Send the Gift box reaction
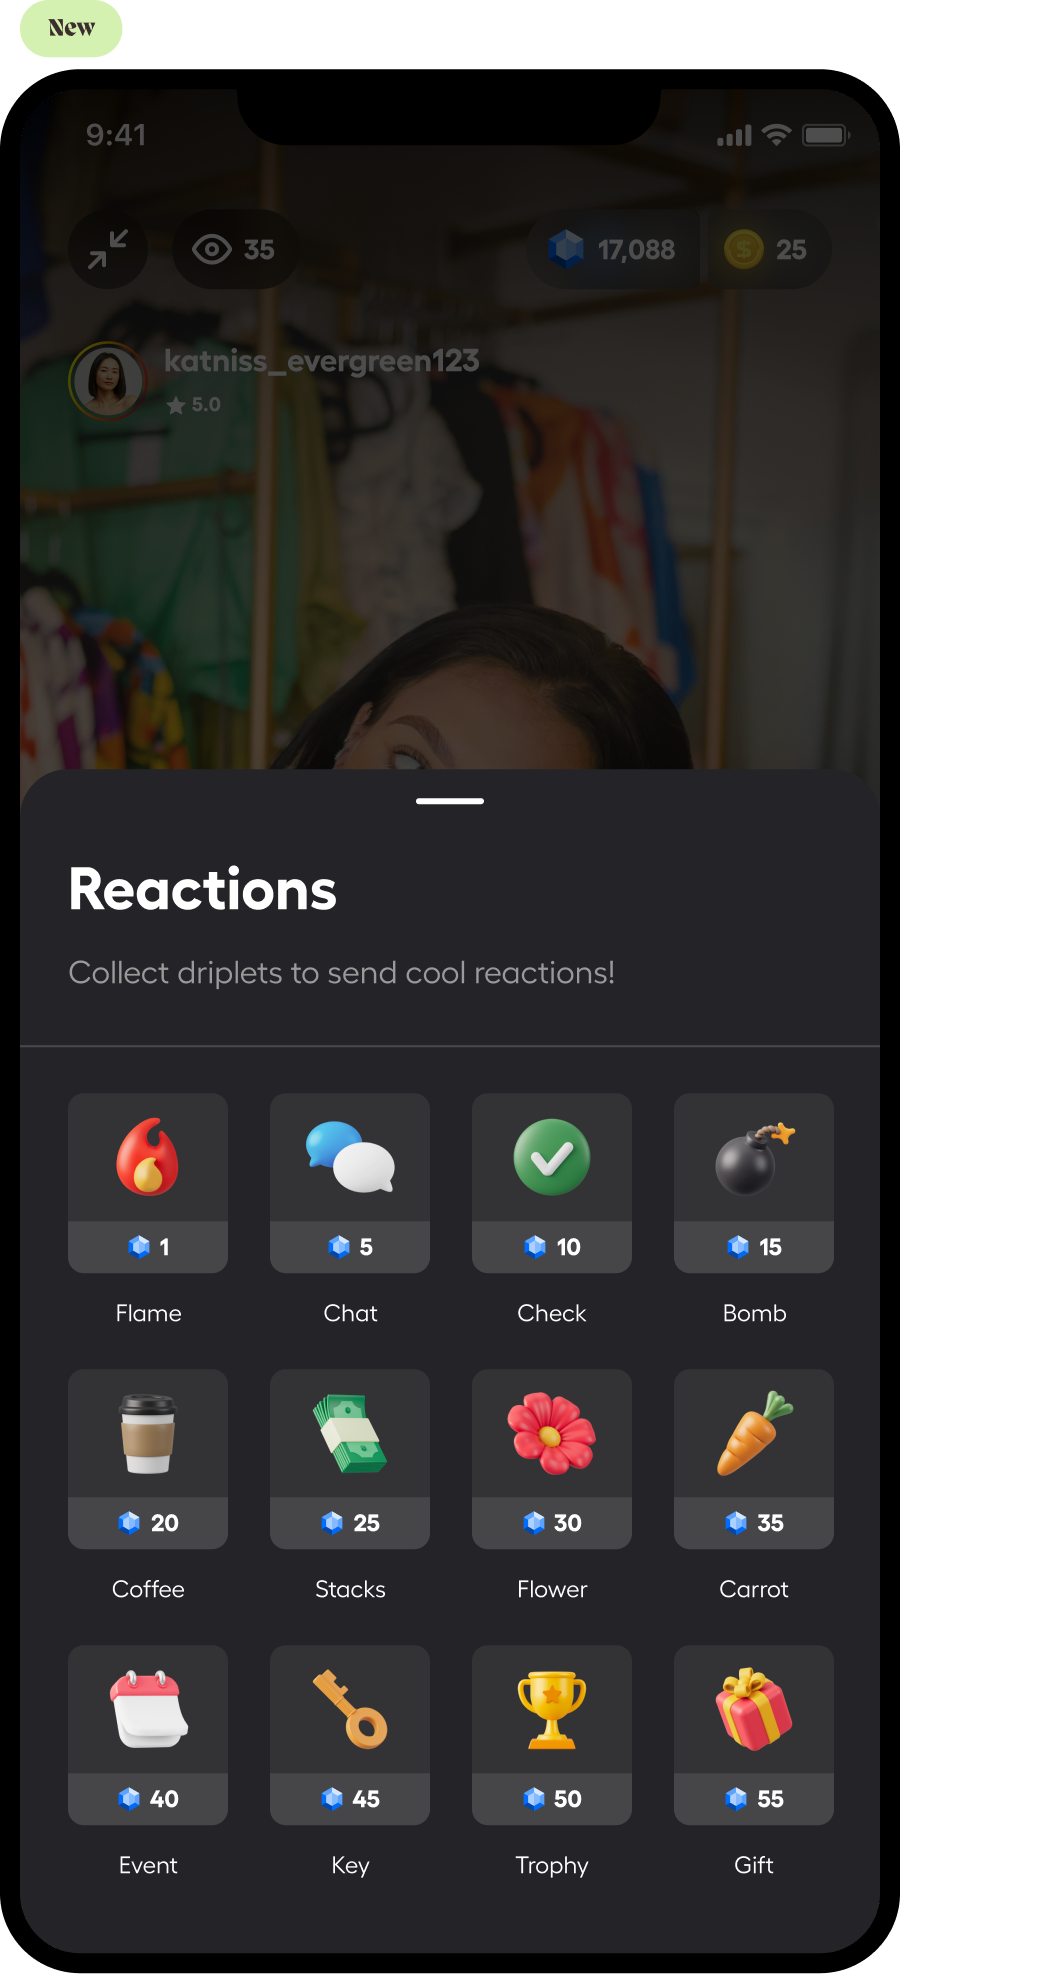 [x=754, y=1734]
